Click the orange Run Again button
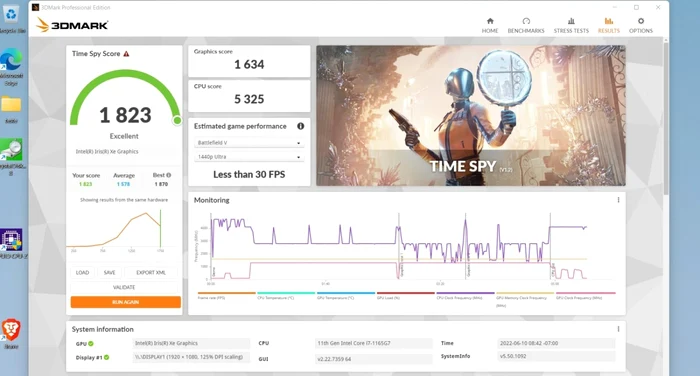Image resolution: width=700 pixels, height=376 pixels. pyautogui.click(x=125, y=302)
